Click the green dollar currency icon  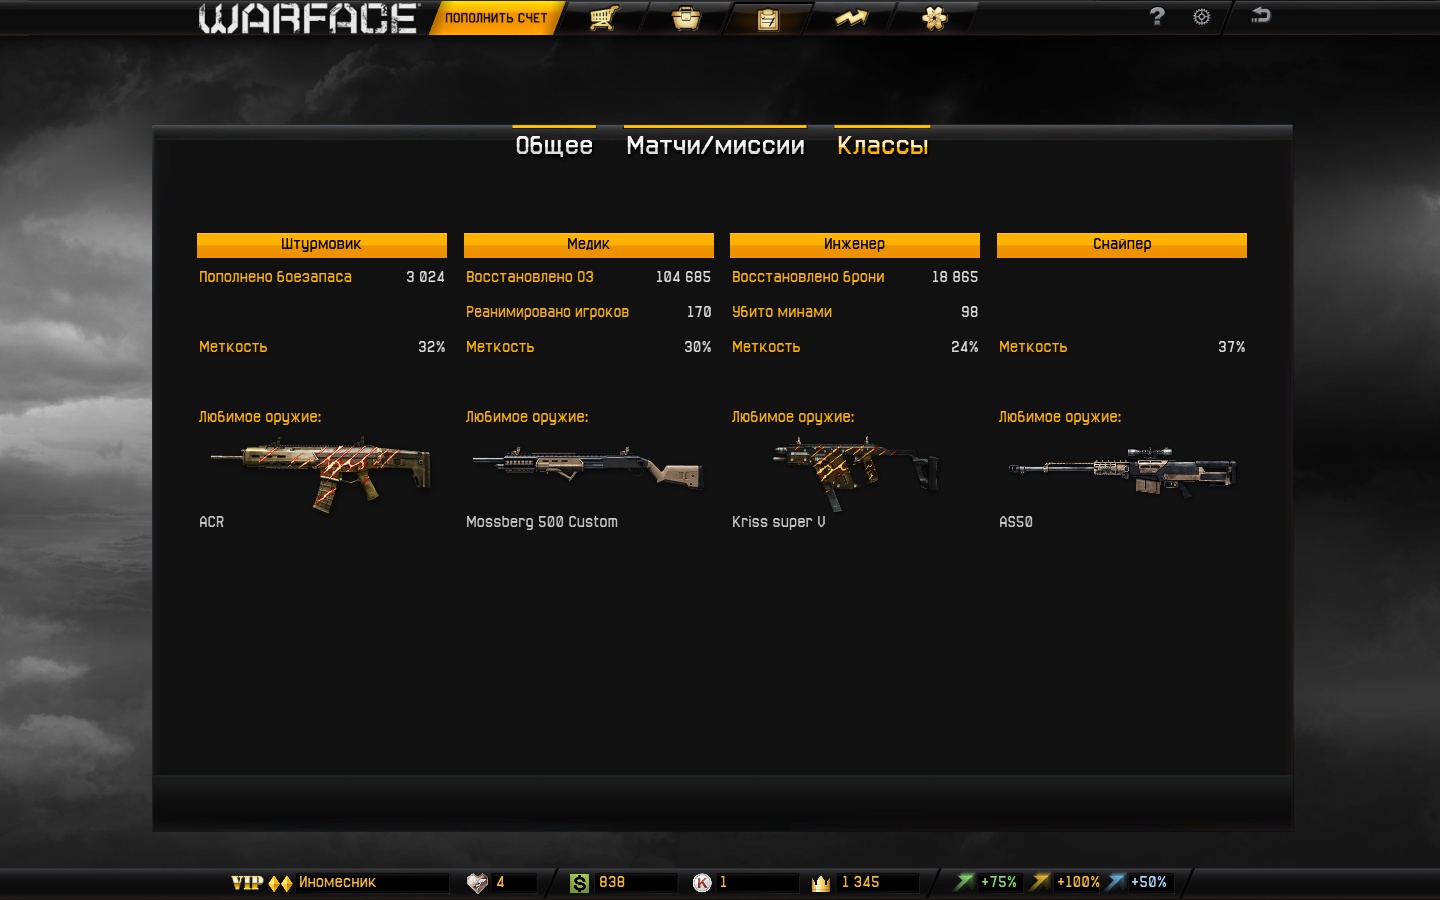point(579,883)
